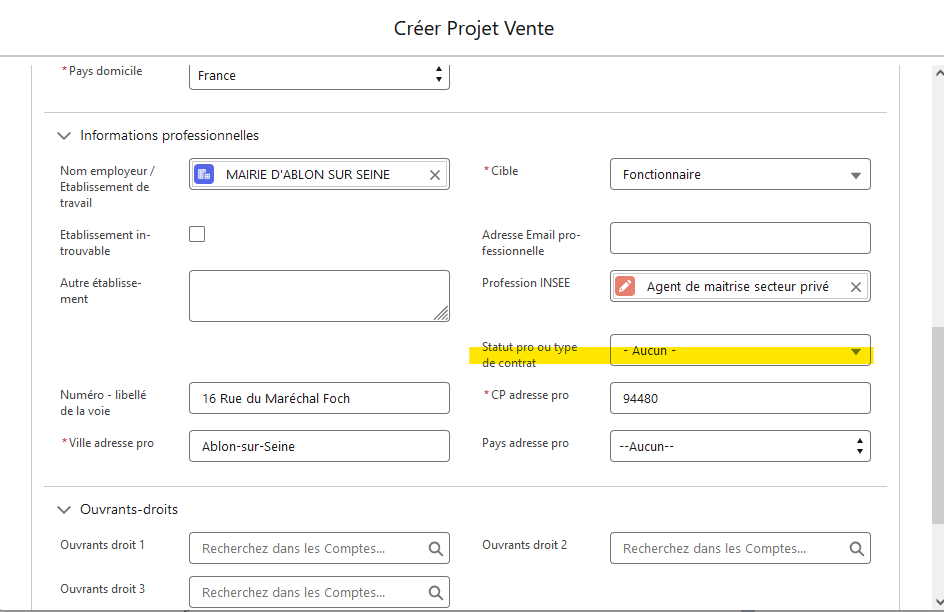Click search icon in Ouvrants droit 3 field

click(x=435, y=593)
